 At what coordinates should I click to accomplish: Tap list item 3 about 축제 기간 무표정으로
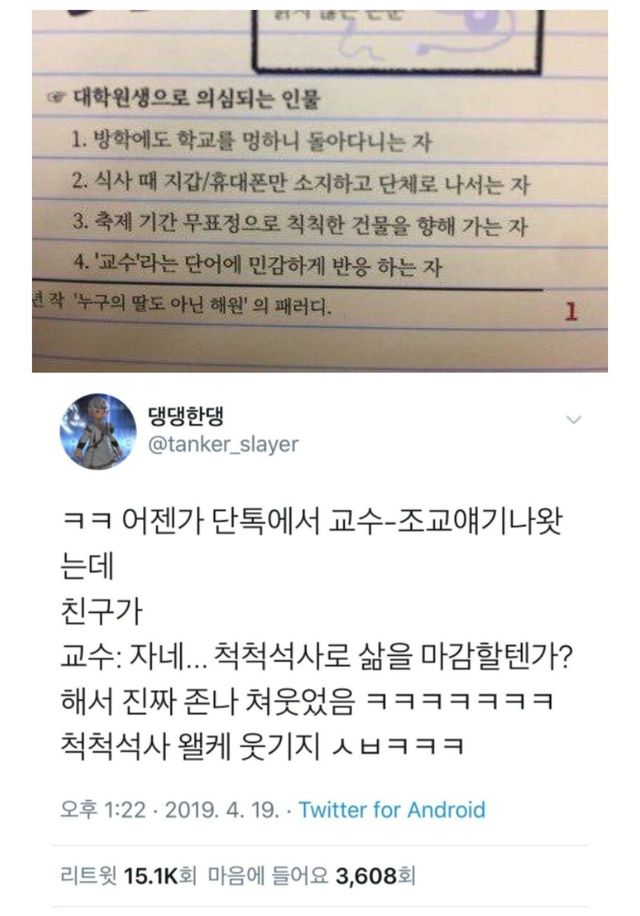click(x=300, y=225)
